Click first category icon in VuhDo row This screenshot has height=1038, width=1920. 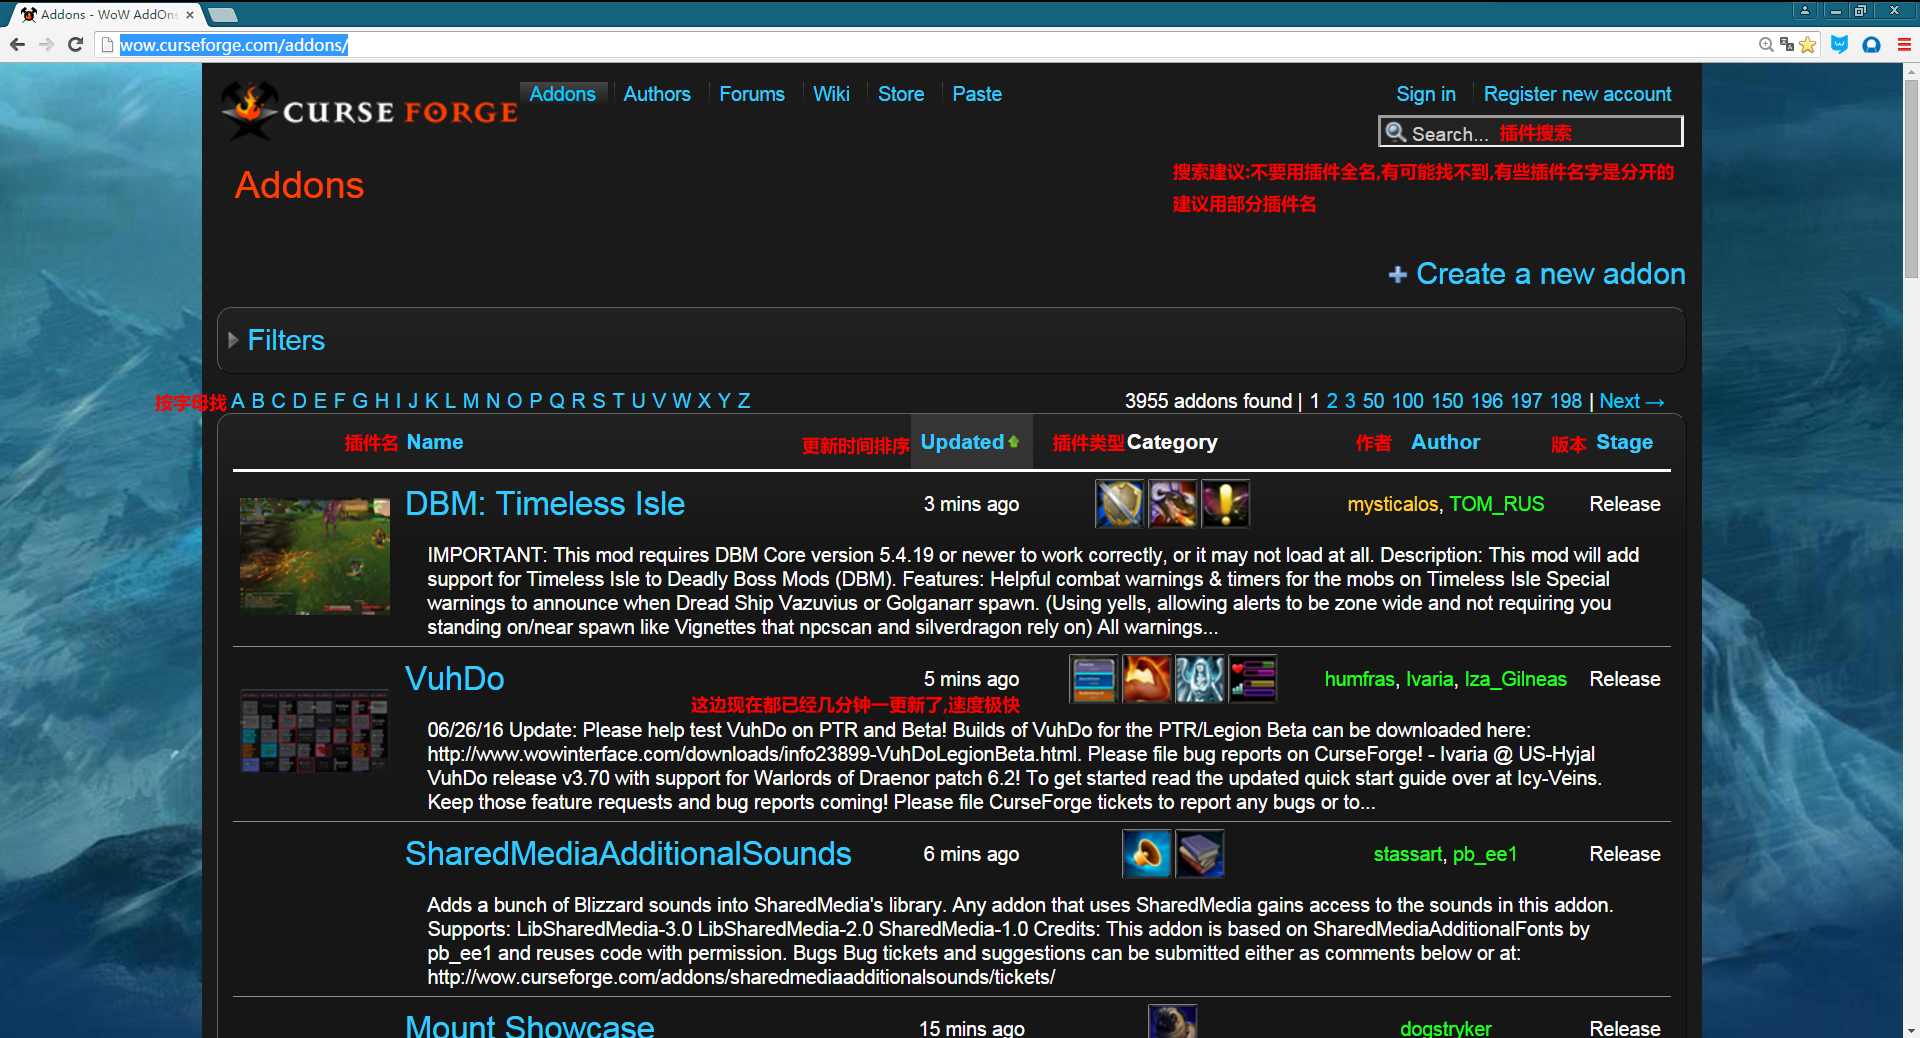(x=1093, y=678)
